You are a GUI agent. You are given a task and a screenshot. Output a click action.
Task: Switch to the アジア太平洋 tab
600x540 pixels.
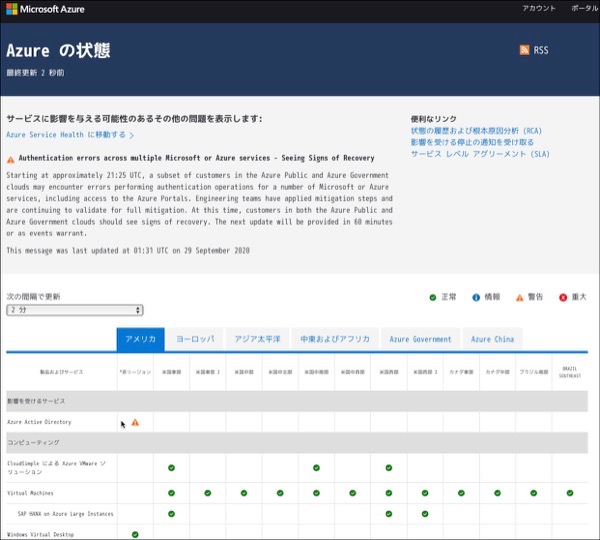pos(258,339)
